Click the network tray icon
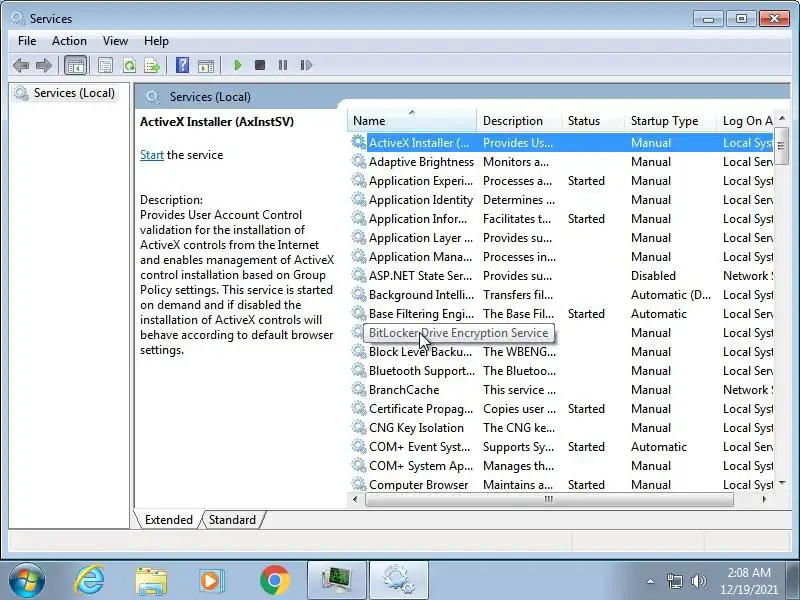 674,581
